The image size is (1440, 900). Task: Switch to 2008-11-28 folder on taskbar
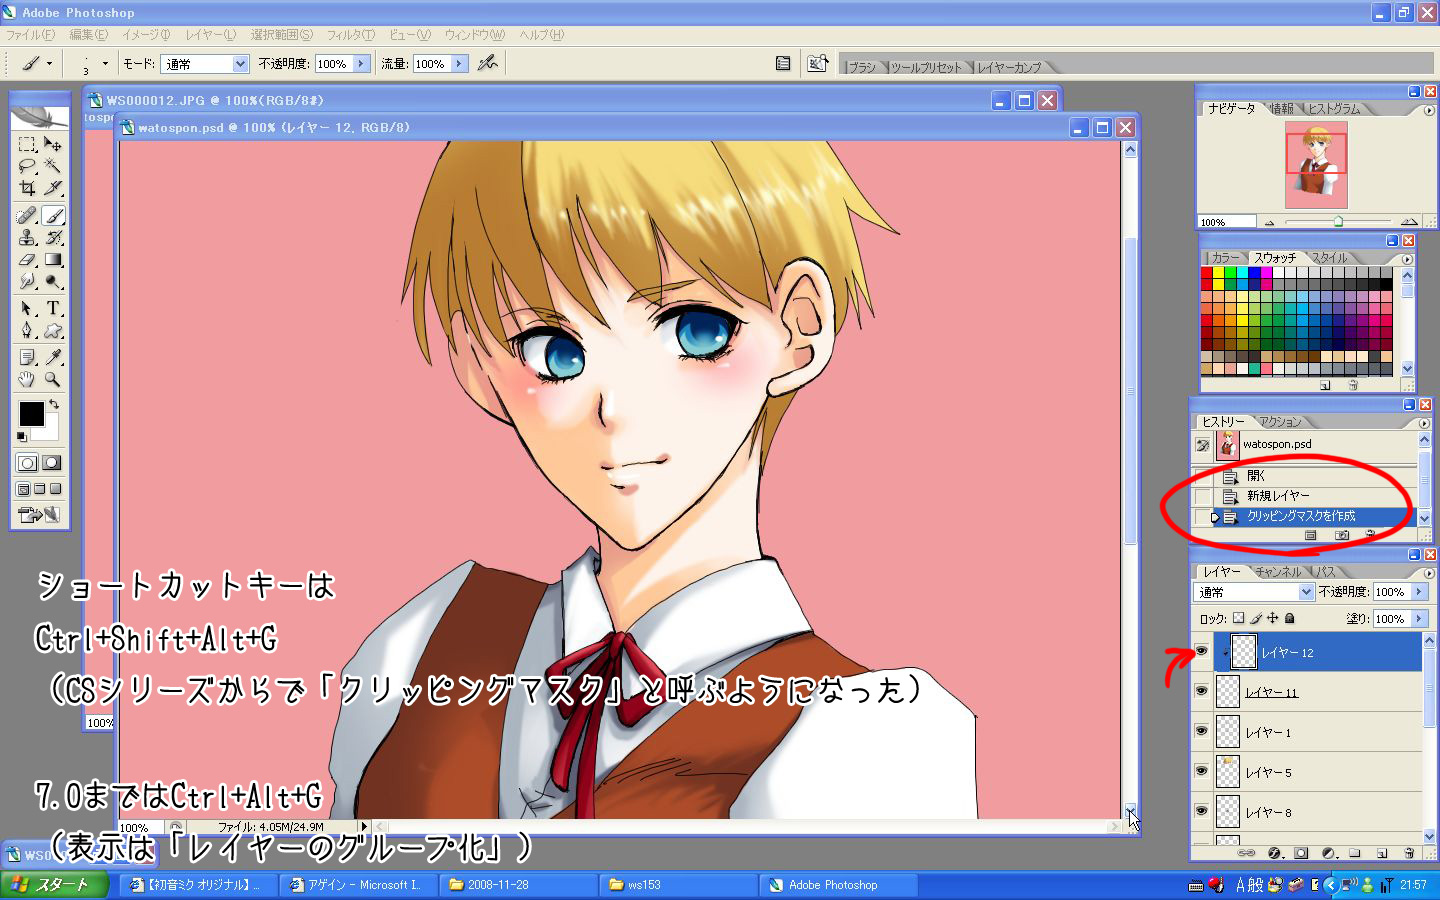pos(516,885)
